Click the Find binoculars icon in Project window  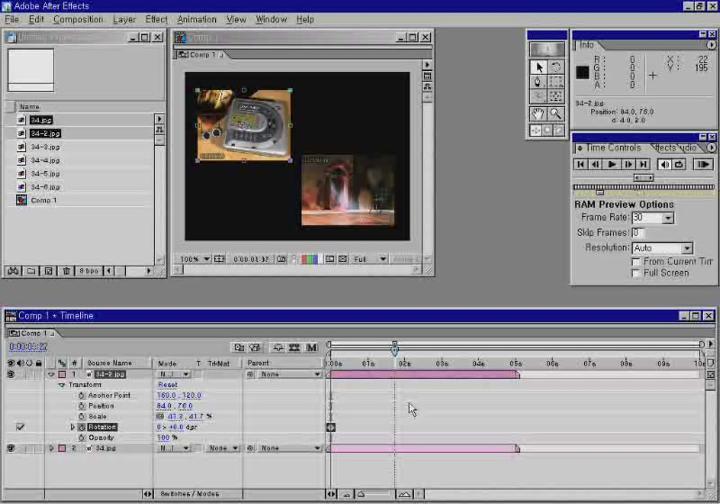point(13,271)
